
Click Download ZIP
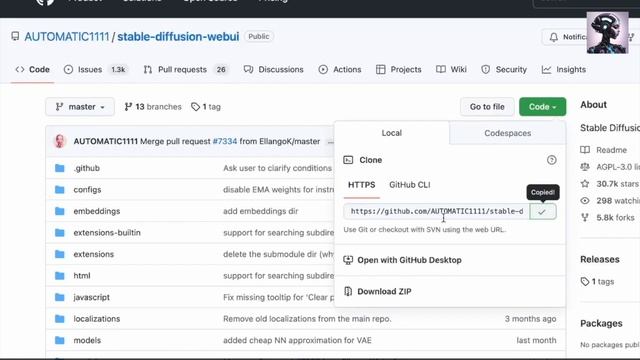coord(384,291)
